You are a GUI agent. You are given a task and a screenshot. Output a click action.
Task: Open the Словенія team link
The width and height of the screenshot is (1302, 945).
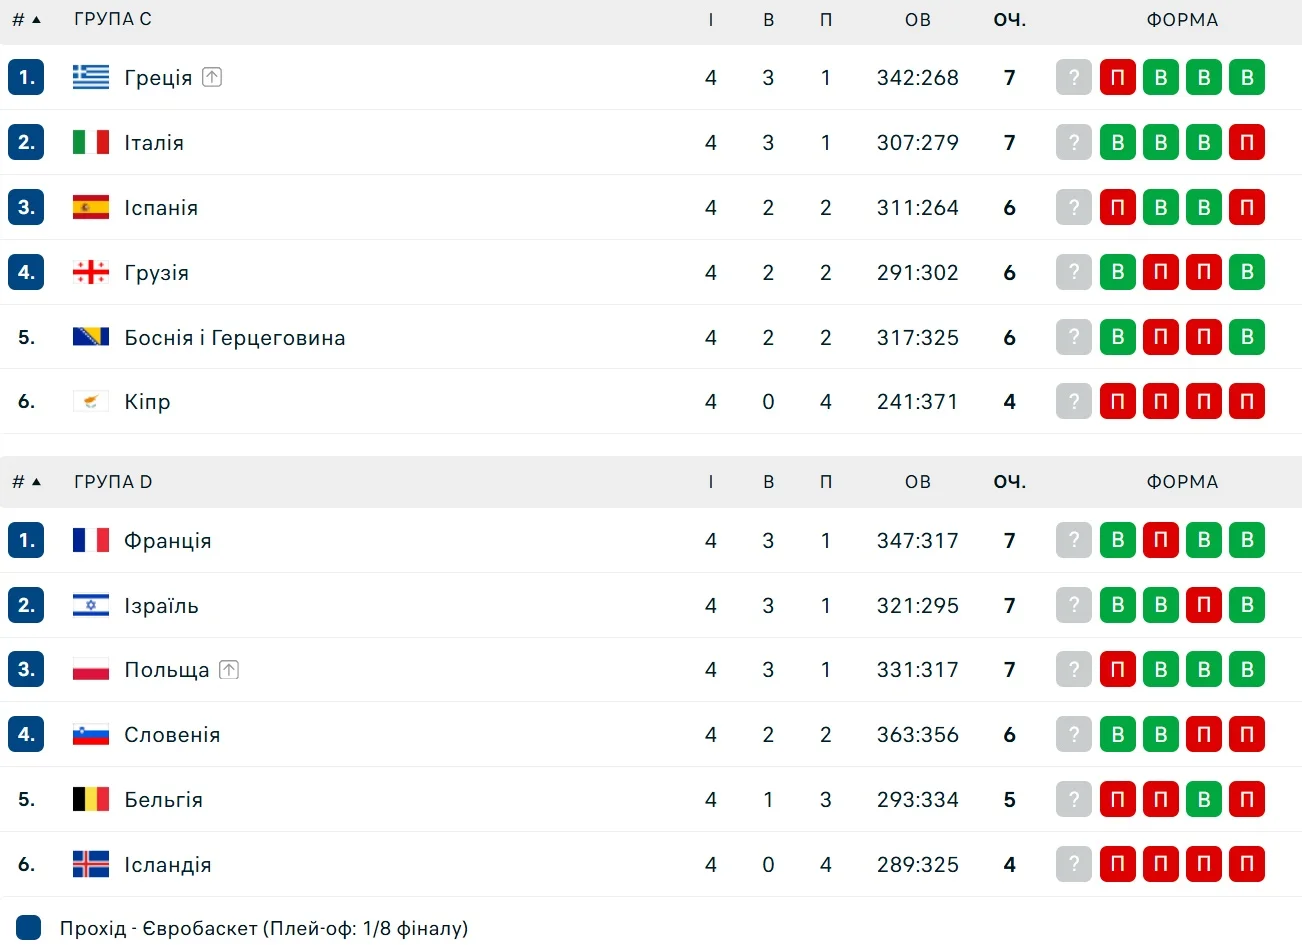click(x=172, y=735)
